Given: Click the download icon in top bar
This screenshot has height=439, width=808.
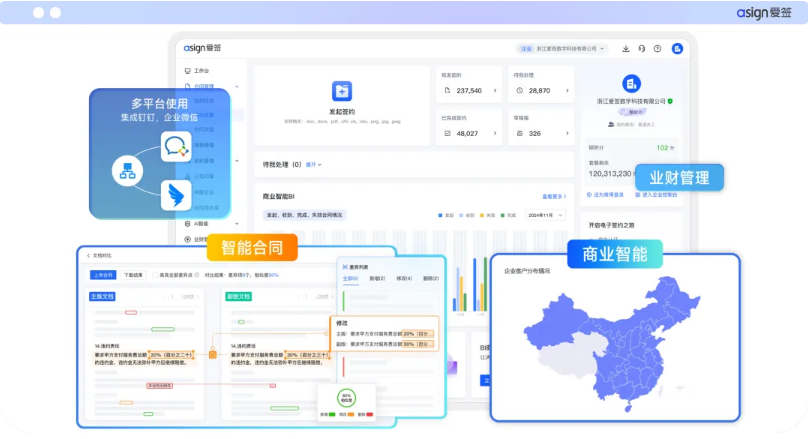Looking at the screenshot, I should (x=626, y=48).
